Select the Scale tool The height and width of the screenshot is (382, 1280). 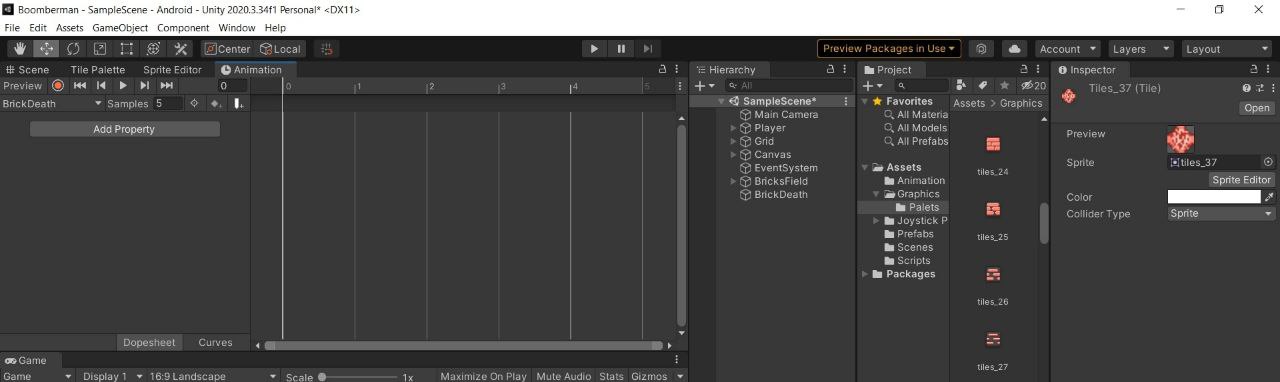click(100, 49)
